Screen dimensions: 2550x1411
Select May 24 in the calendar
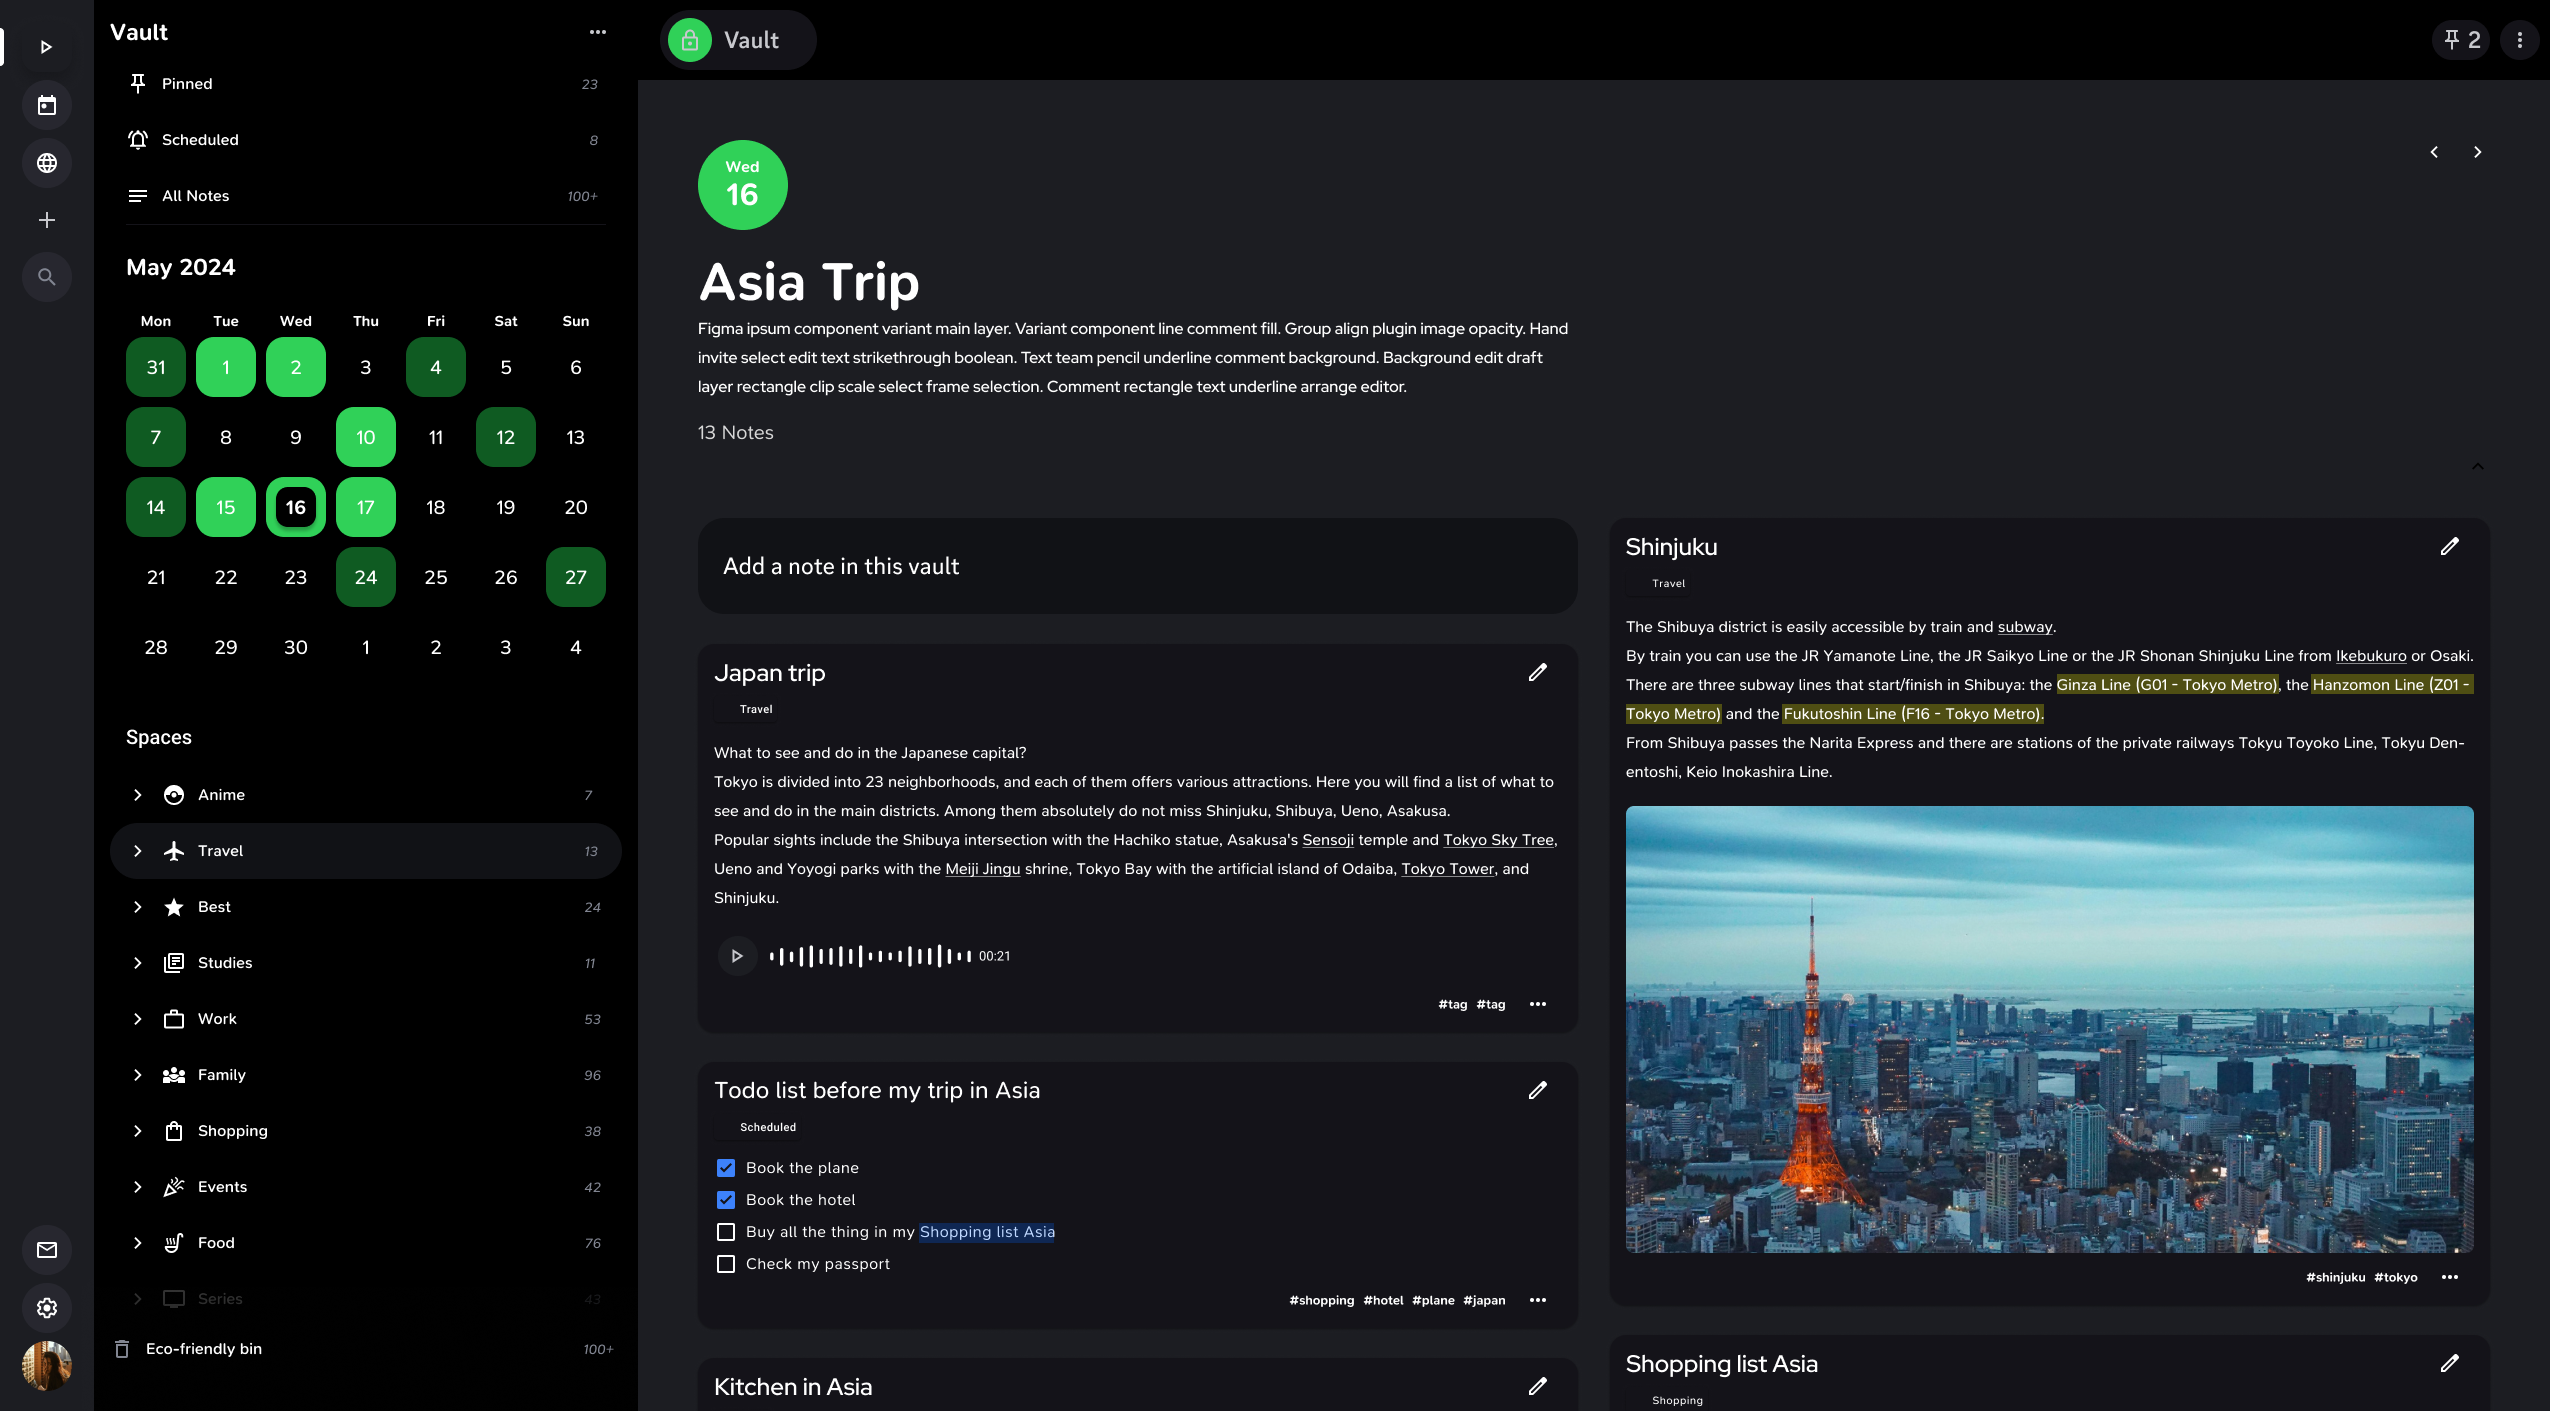(x=366, y=577)
